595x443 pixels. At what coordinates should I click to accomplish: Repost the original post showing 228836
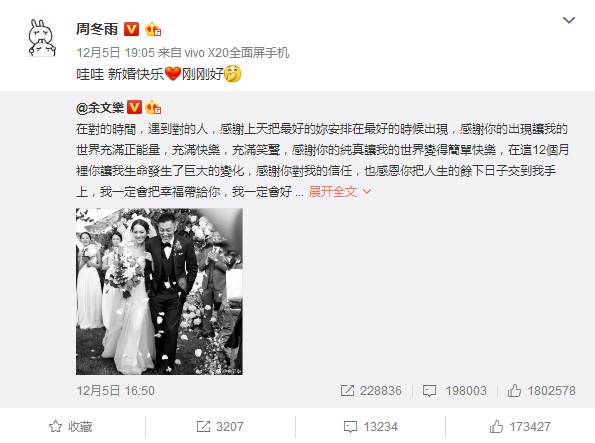point(371,391)
